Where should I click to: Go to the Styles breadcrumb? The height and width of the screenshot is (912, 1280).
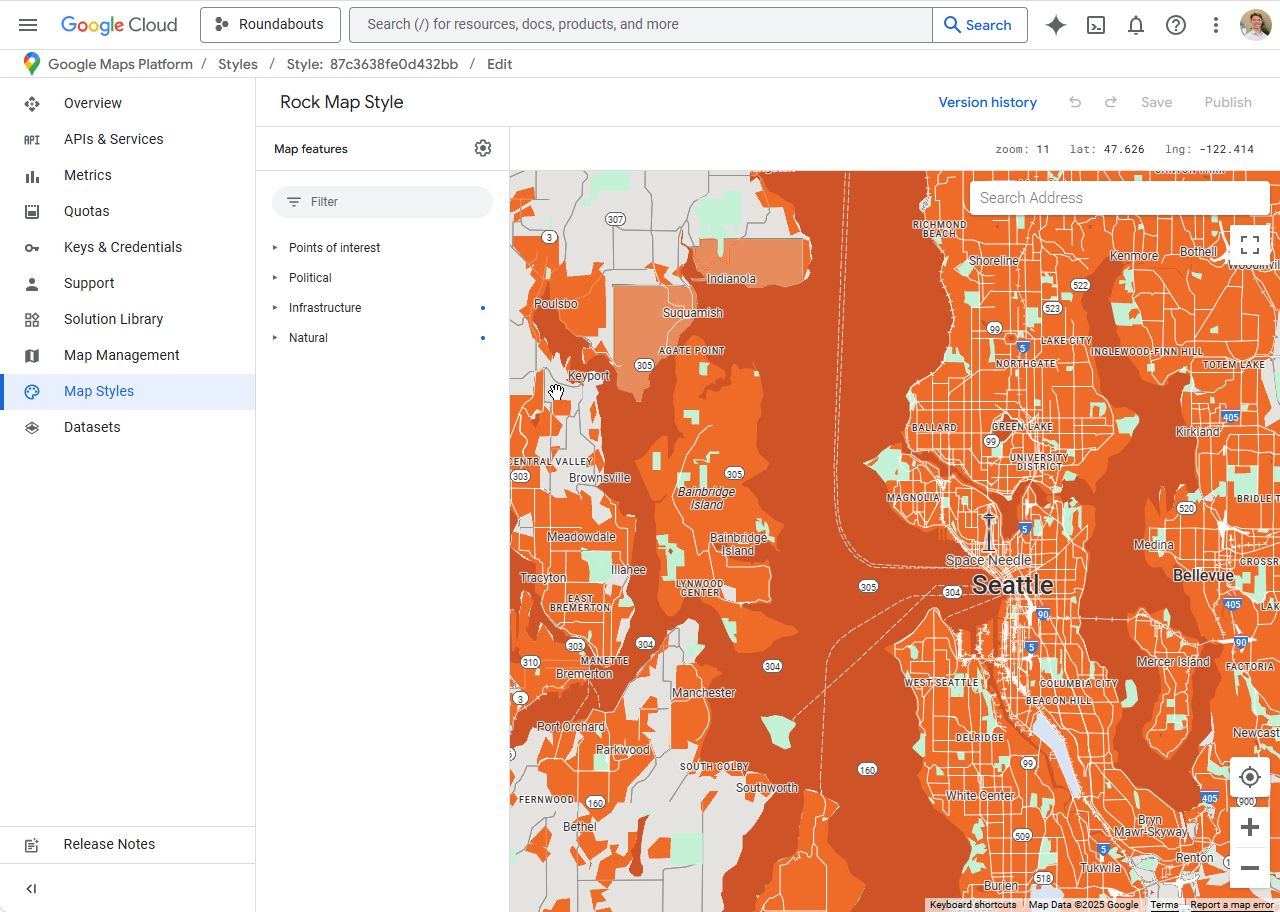pos(238,64)
